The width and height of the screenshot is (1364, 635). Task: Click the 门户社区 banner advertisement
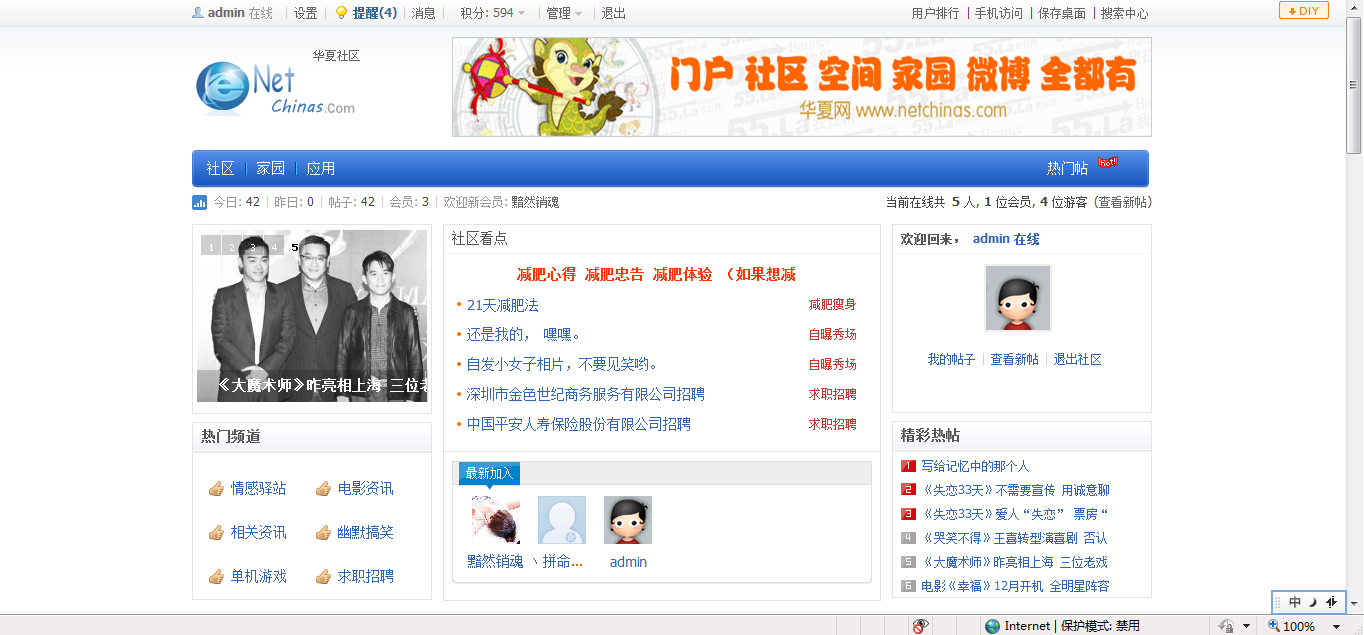801,87
